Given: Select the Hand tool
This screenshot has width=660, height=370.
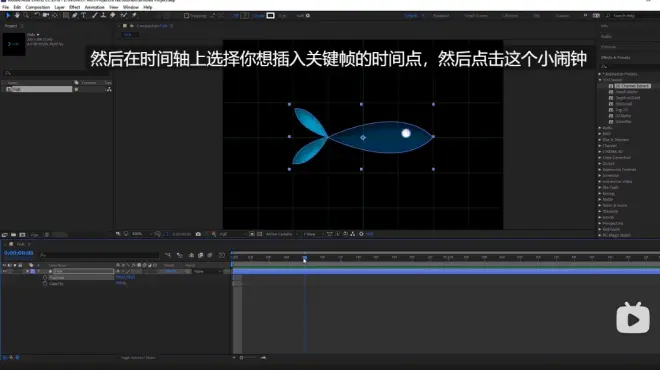Looking at the screenshot, I should [17, 16].
